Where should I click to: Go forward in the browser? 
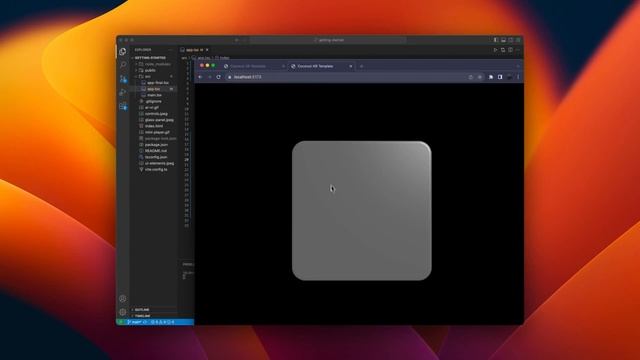pyautogui.click(x=209, y=77)
